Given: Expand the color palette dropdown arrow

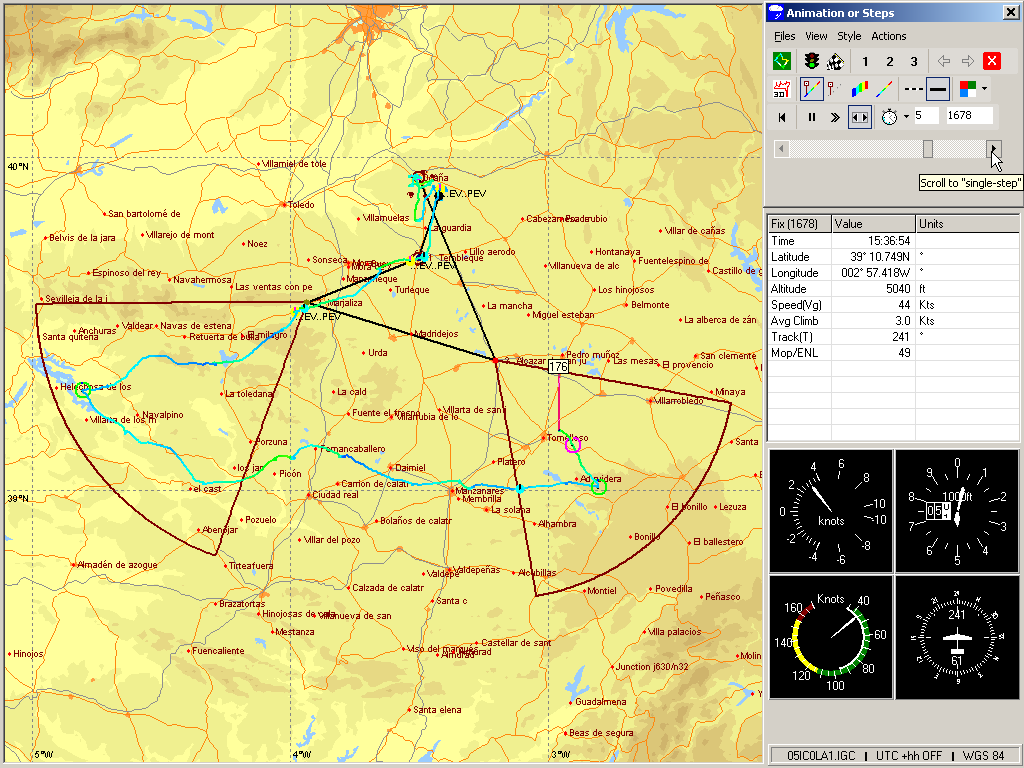Looking at the screenshot, I should 984,89.
